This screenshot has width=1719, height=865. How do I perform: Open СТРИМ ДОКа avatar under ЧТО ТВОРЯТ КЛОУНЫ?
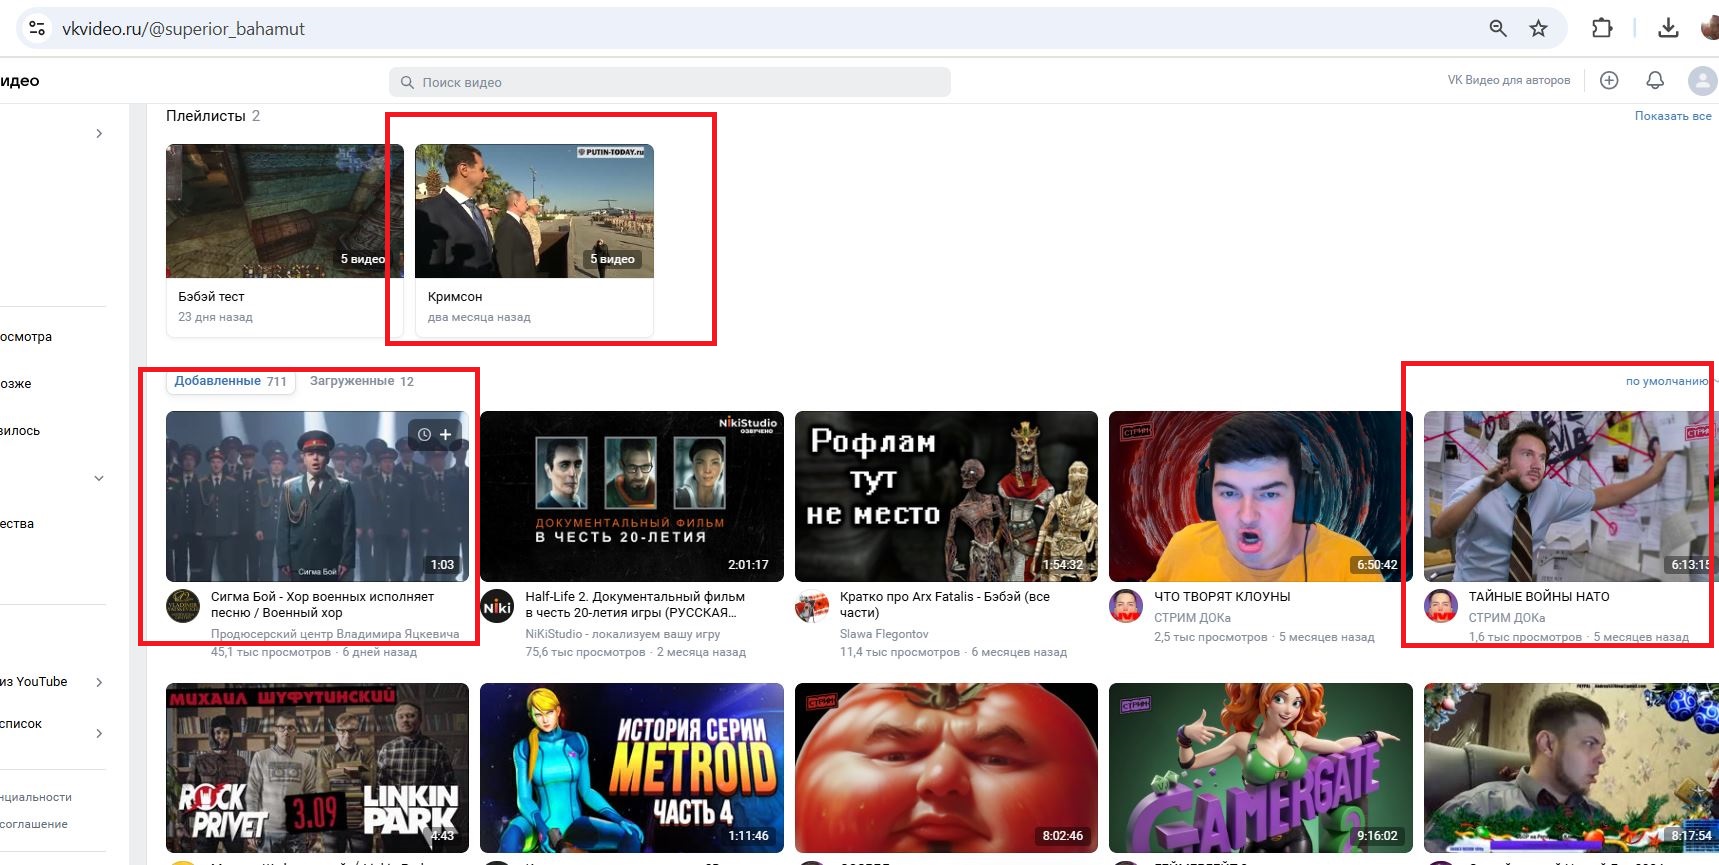click(1126, 606)
